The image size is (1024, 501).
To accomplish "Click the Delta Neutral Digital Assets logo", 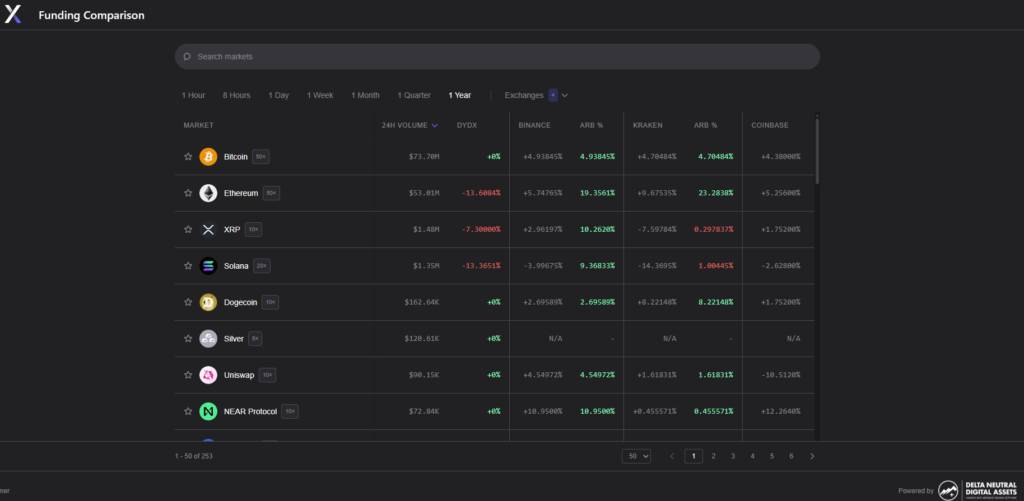I will point(978,491).
